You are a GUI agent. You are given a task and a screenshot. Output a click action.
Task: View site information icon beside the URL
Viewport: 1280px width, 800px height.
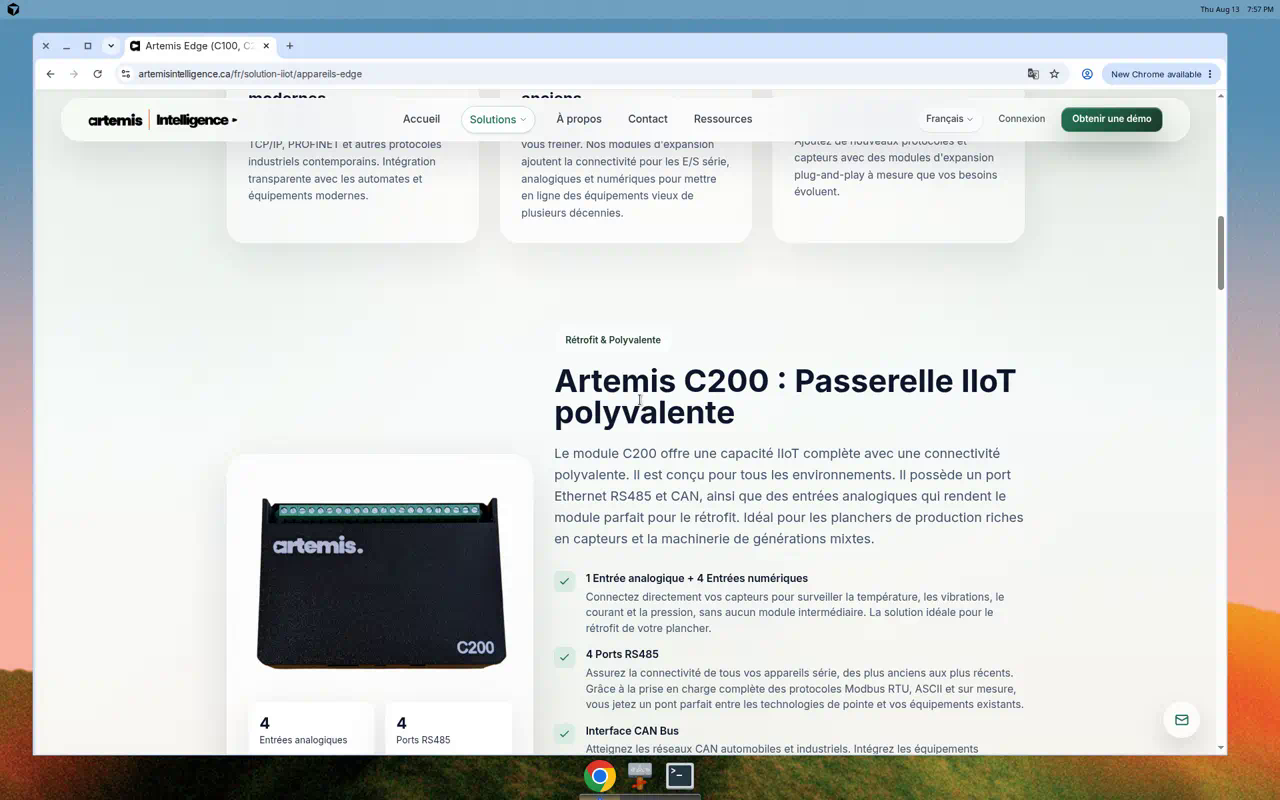tap(125, 74)
